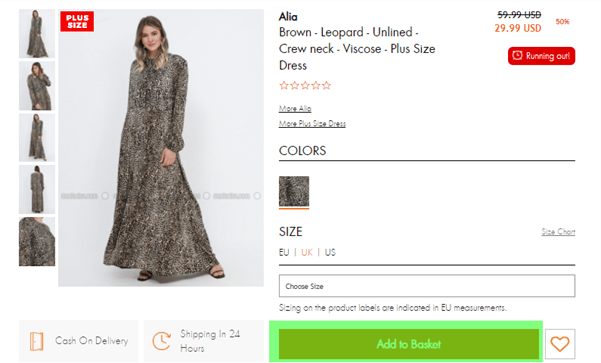Click the five-star rating row

coord(305,85)
